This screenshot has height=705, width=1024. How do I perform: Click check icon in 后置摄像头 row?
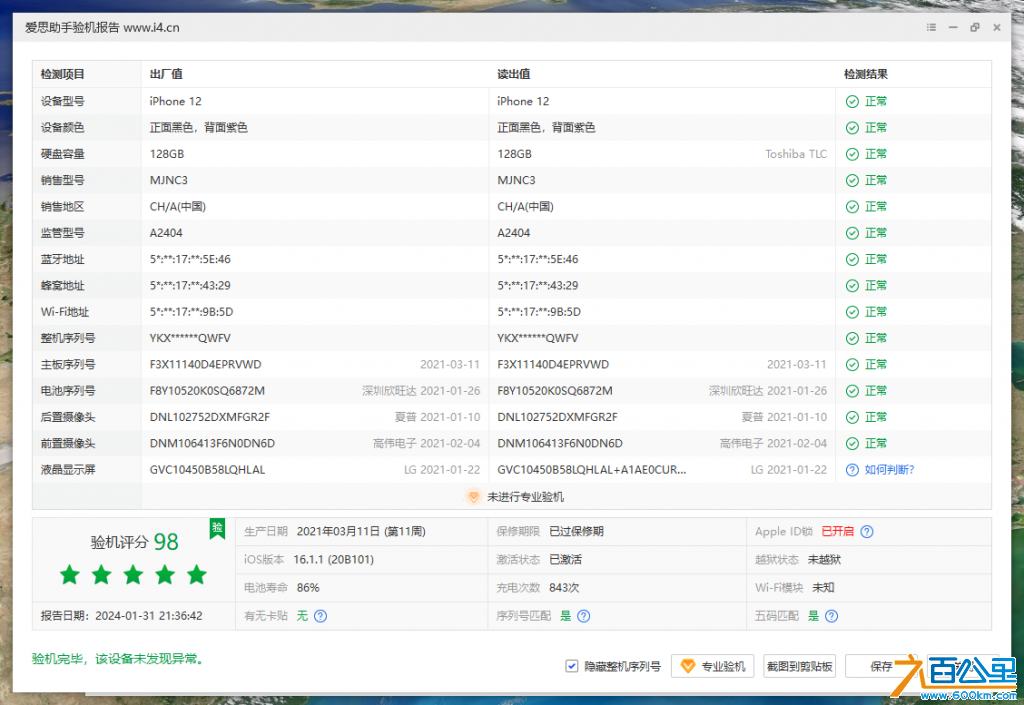coord(852,417)
